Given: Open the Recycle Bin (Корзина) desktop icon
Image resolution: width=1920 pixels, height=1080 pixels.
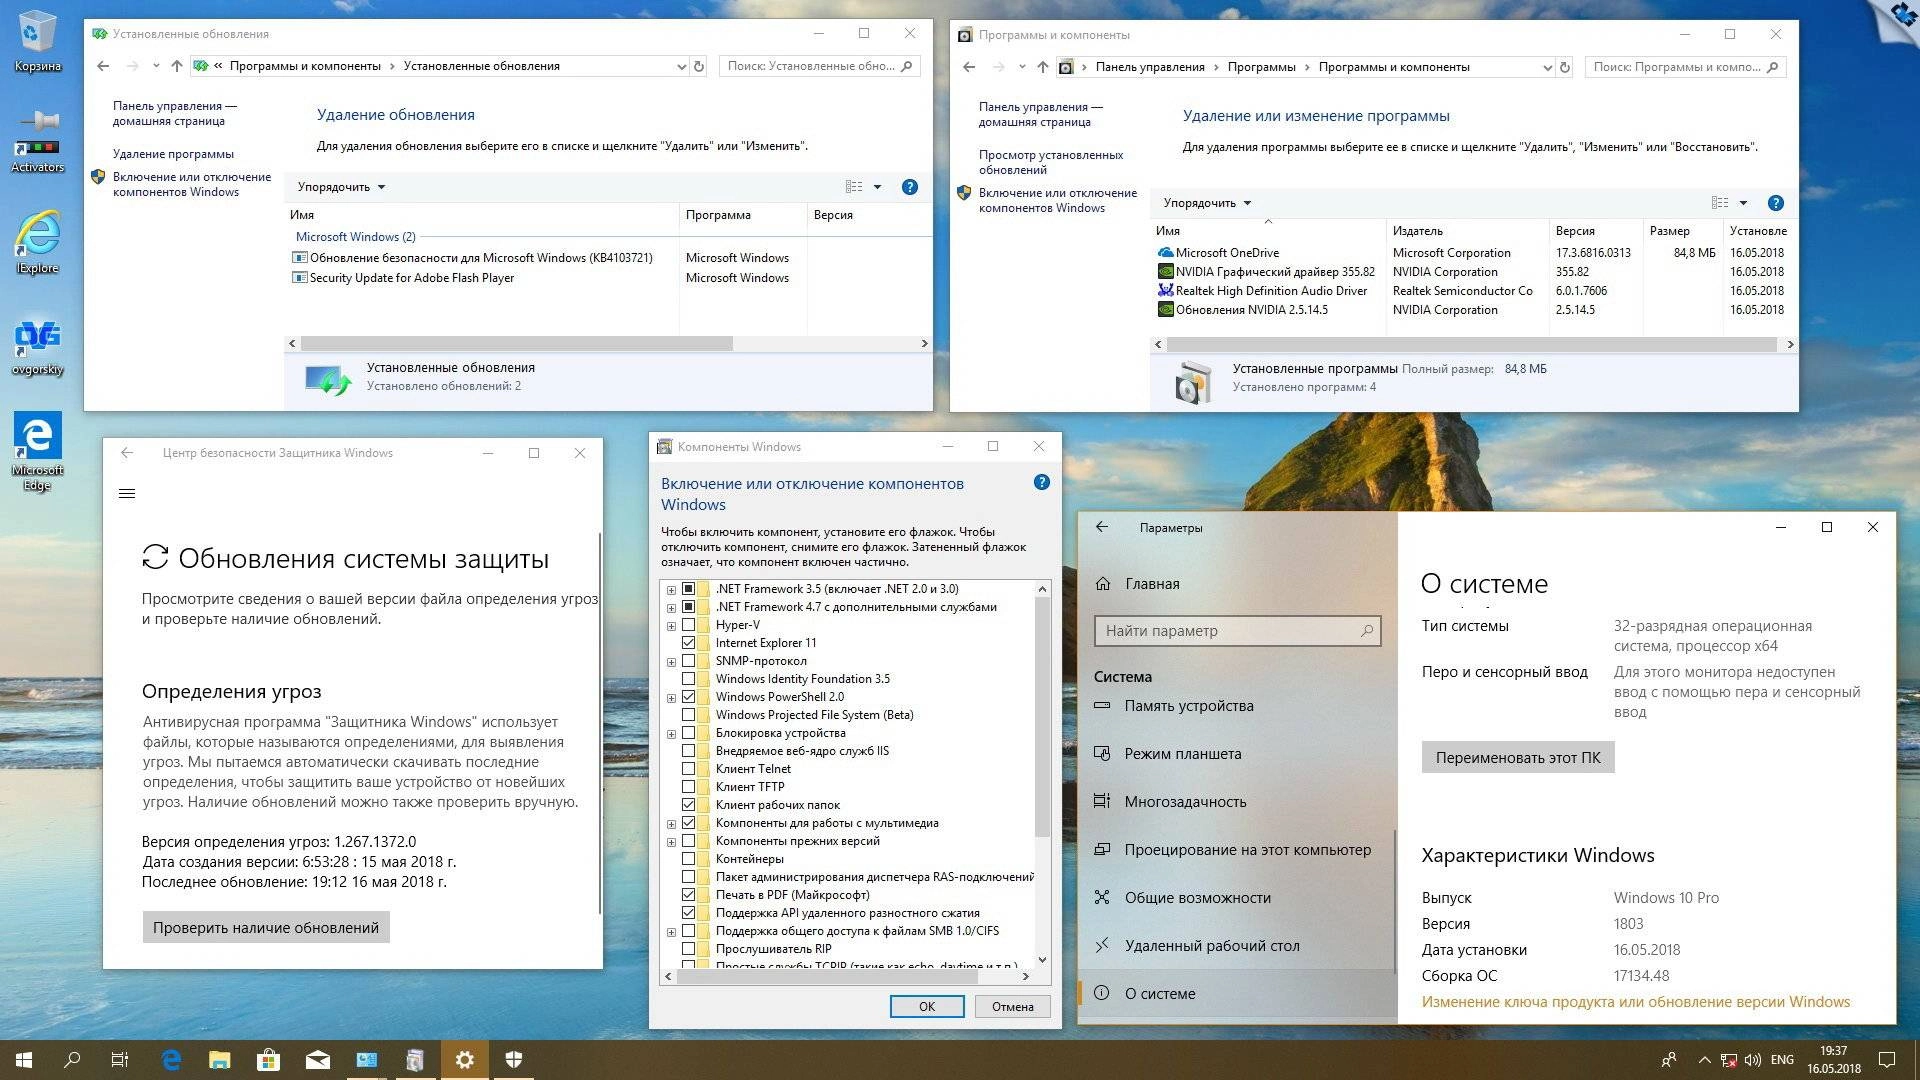Looking at the screenshot, I should coord(37,42).
